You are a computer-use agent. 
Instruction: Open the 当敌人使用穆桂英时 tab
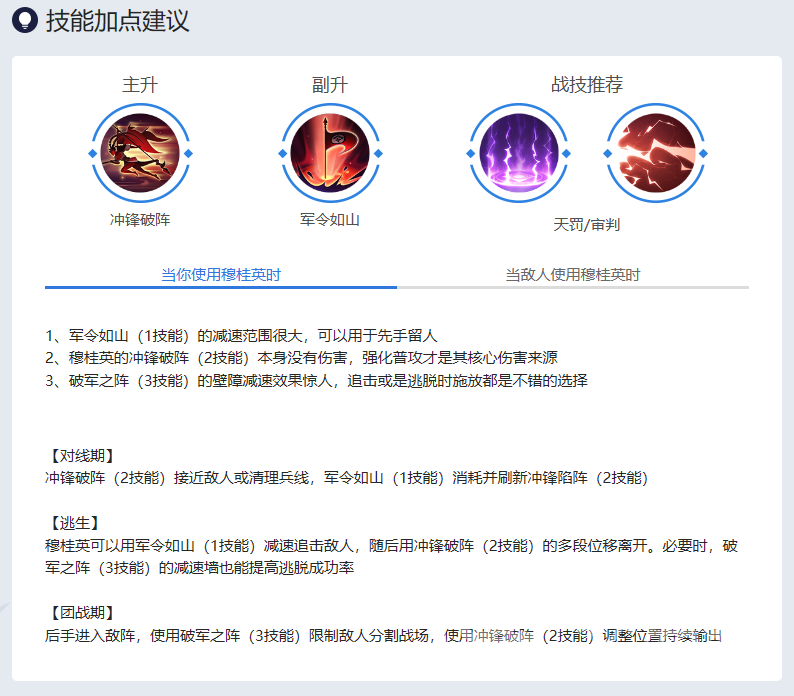point(572,274)
